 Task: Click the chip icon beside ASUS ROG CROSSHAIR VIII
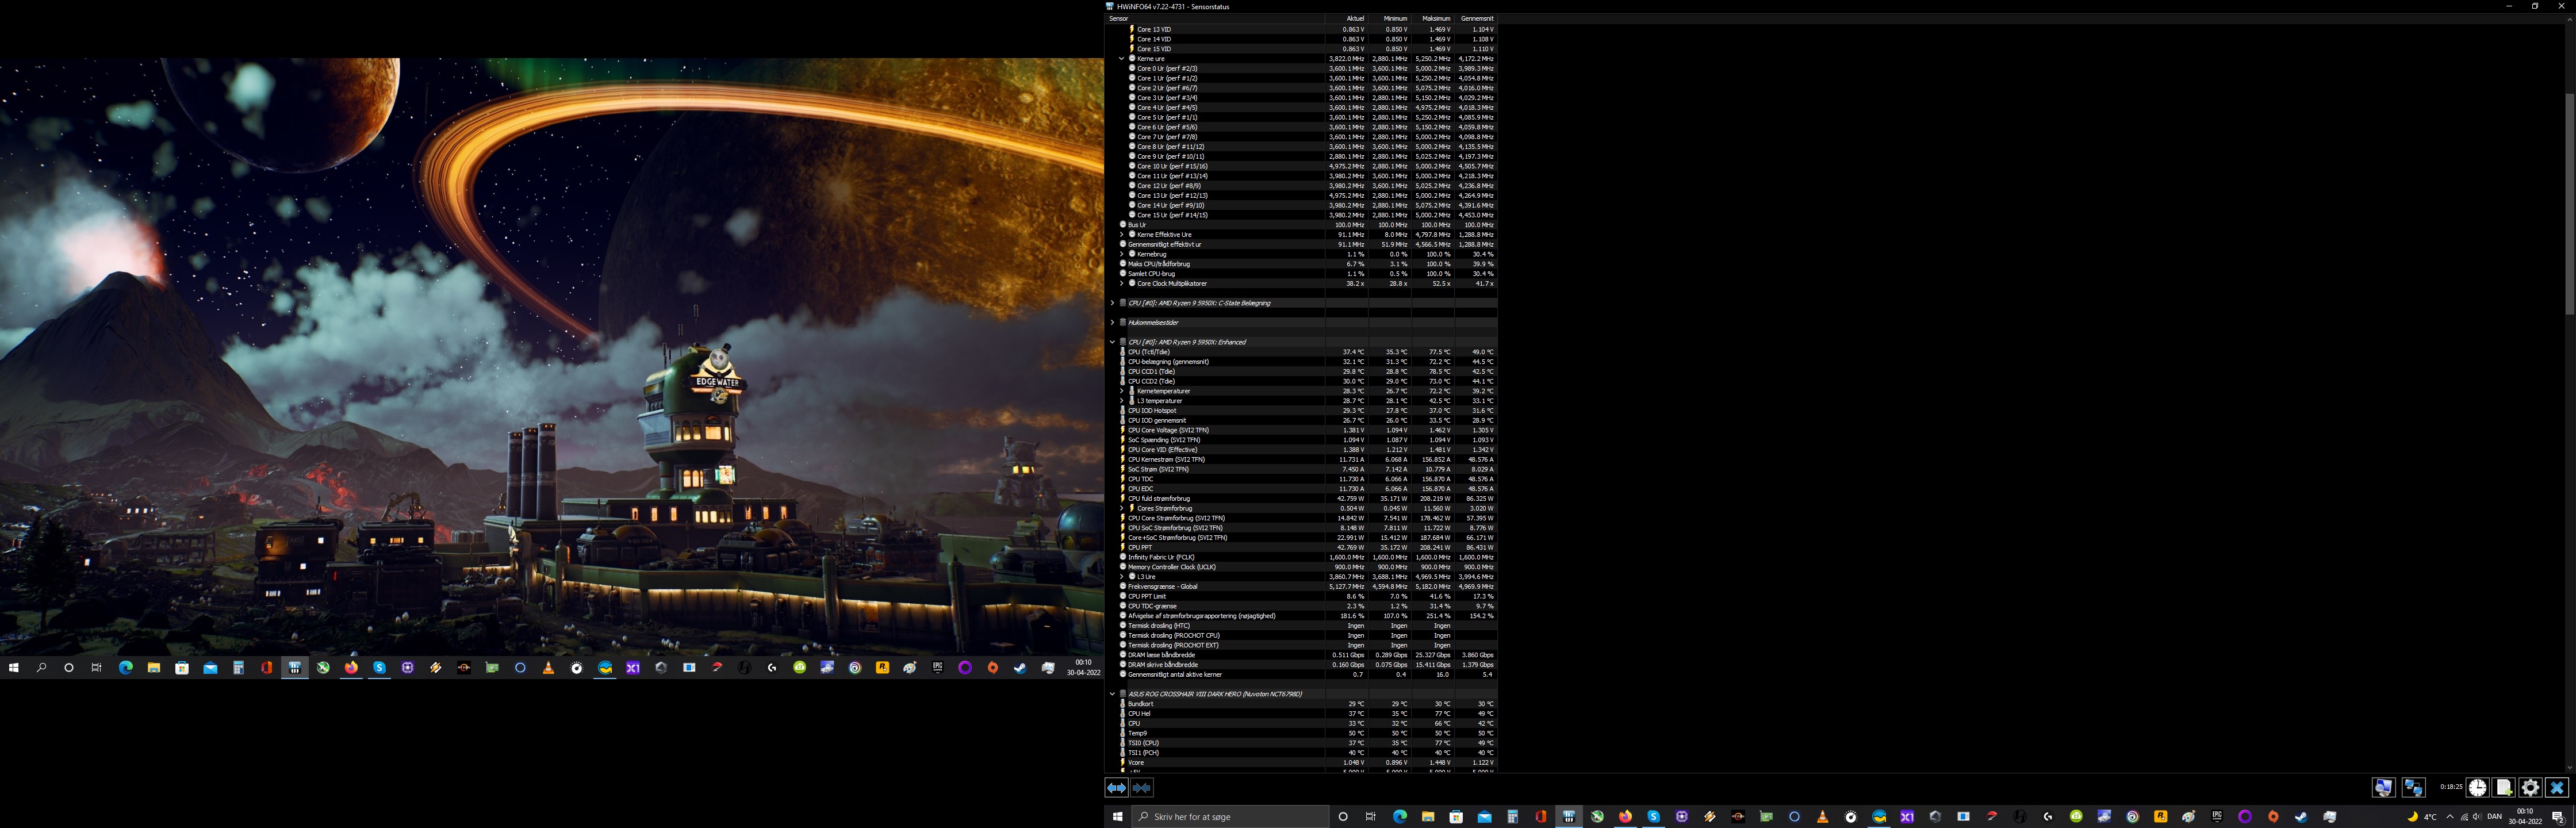pyautogui.click(x=1123, y=694)
